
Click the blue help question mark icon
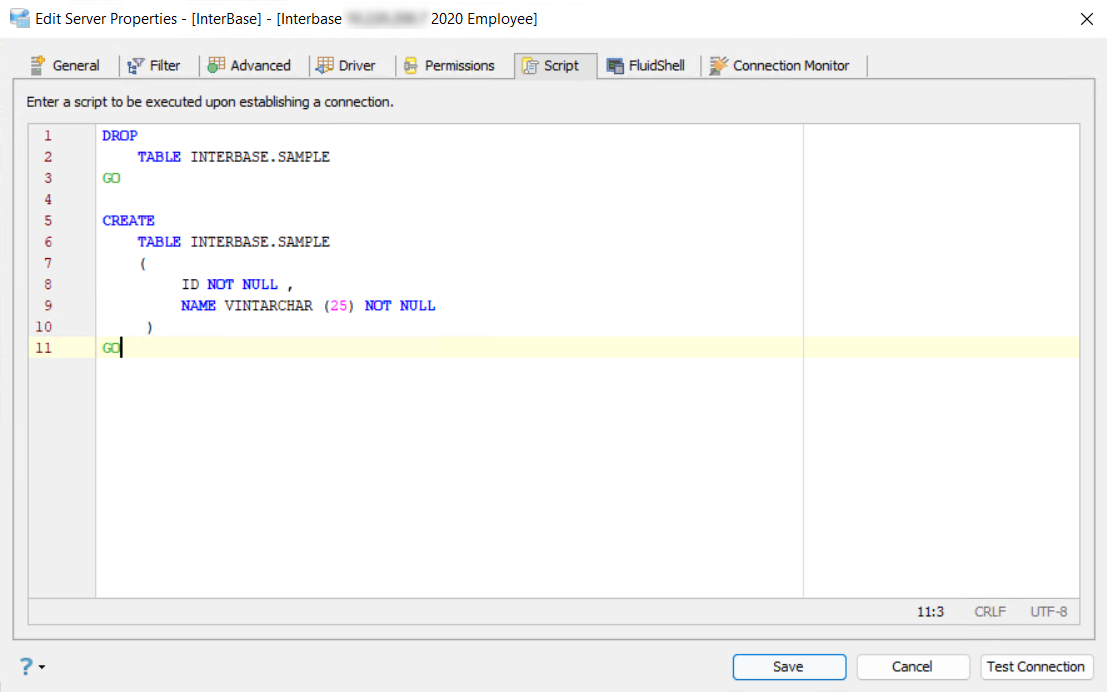tap(26, 666)
